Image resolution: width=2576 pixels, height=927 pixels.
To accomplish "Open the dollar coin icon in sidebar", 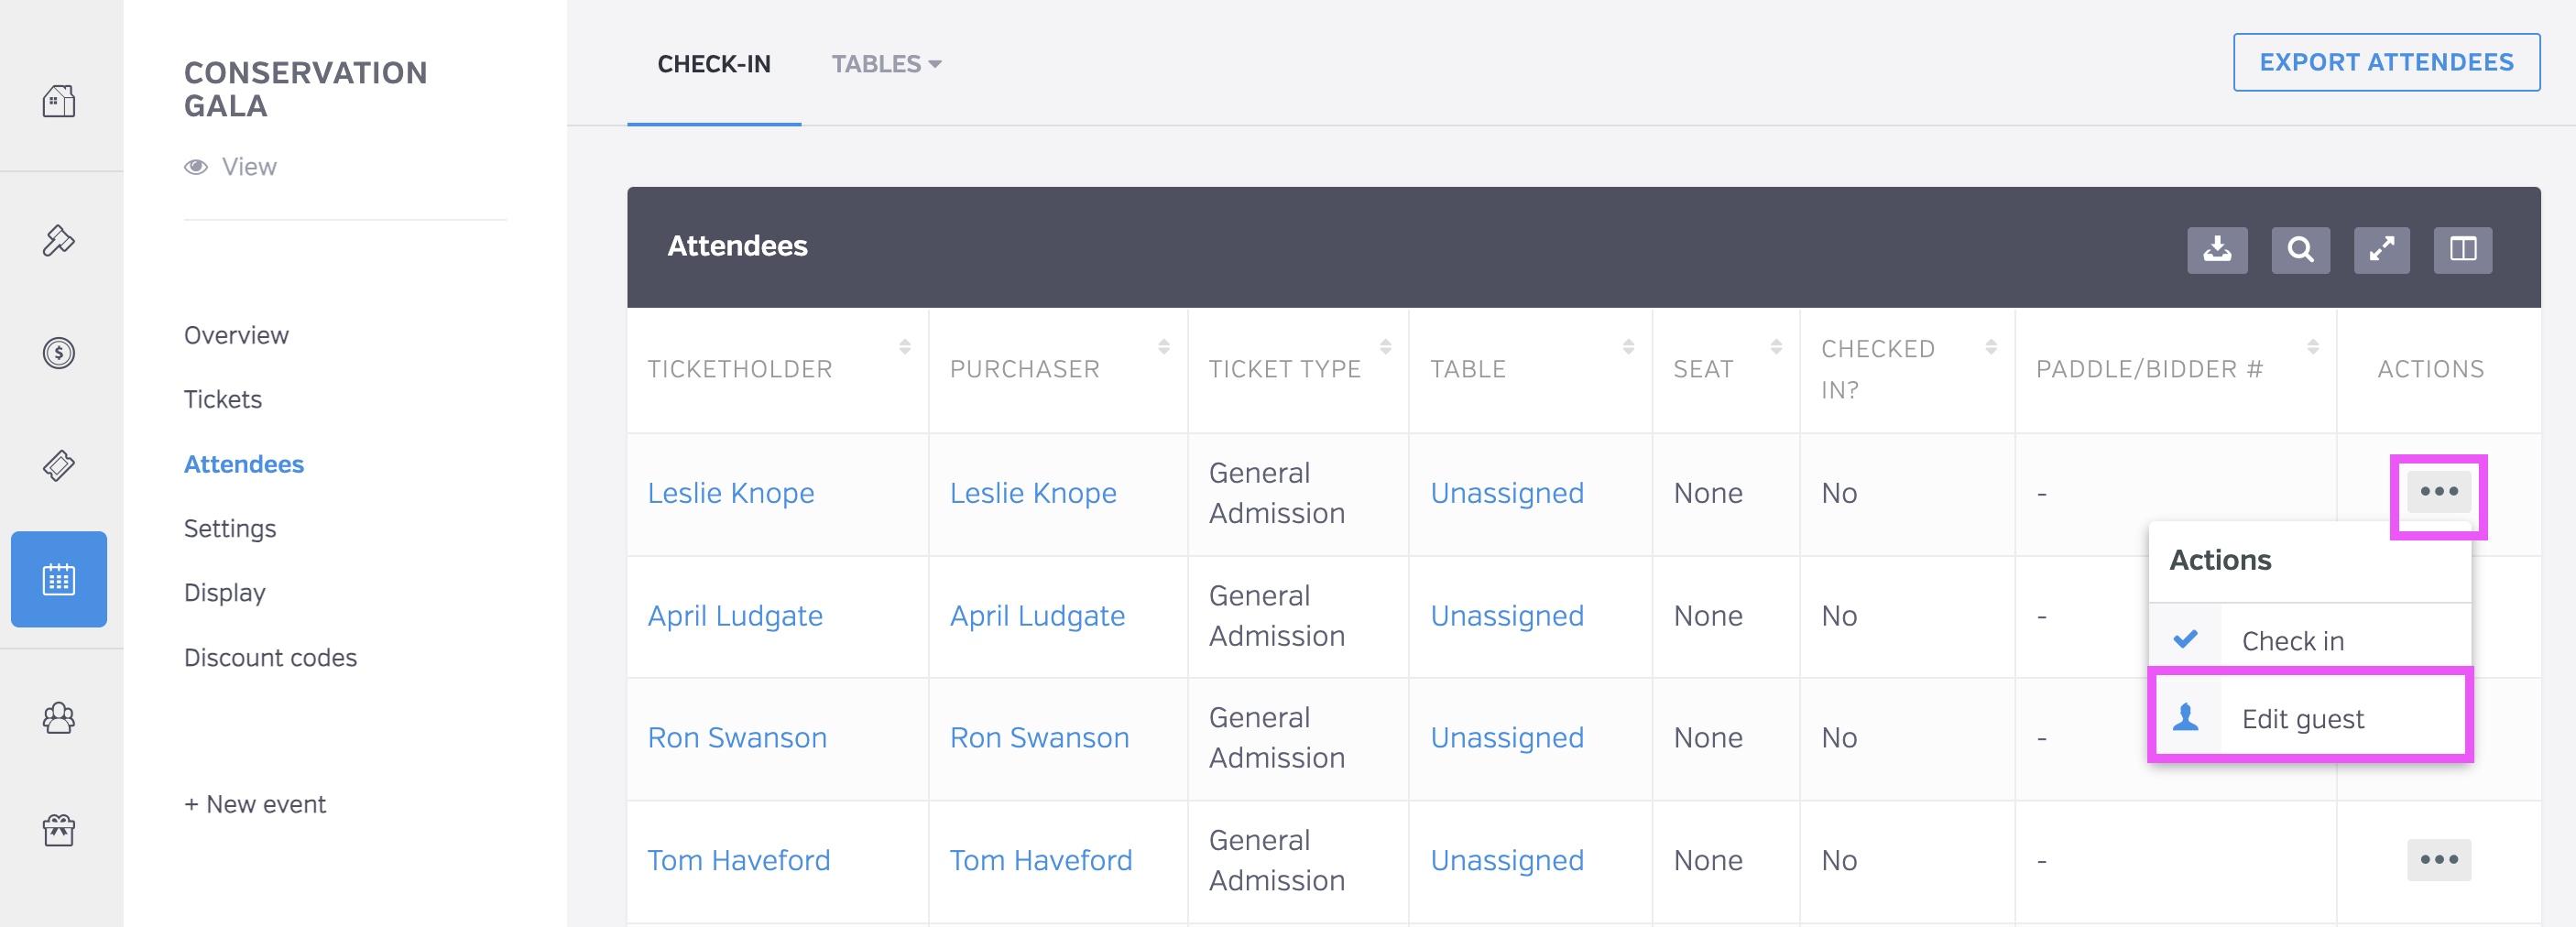I will (59, 353).
